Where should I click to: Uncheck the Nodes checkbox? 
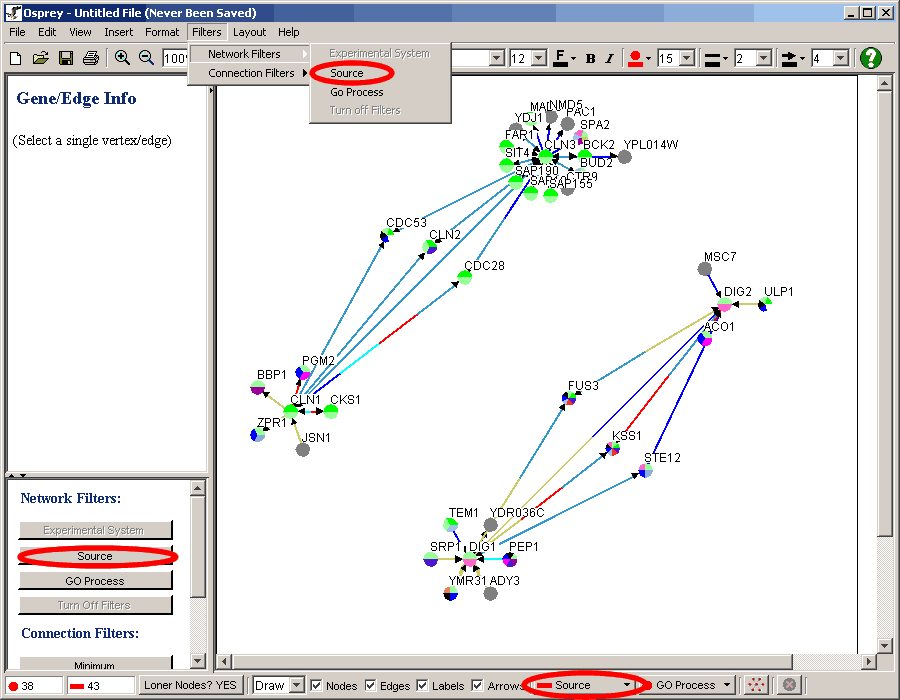tap(316, 686)
